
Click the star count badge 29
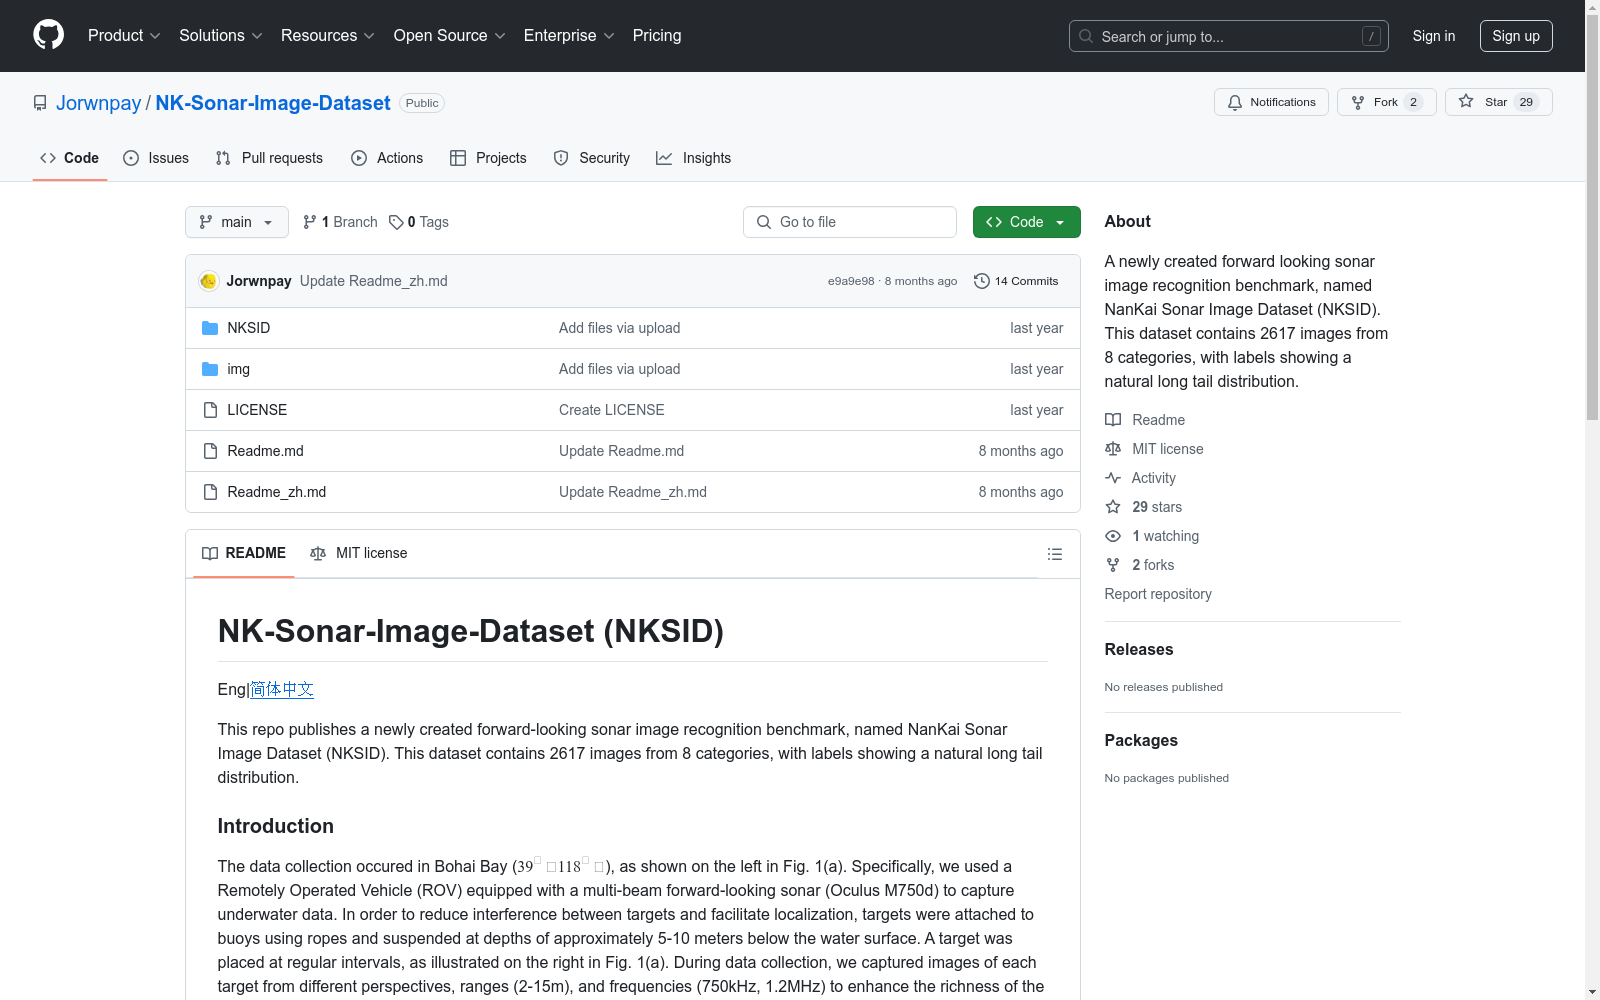click(1526, 102)
